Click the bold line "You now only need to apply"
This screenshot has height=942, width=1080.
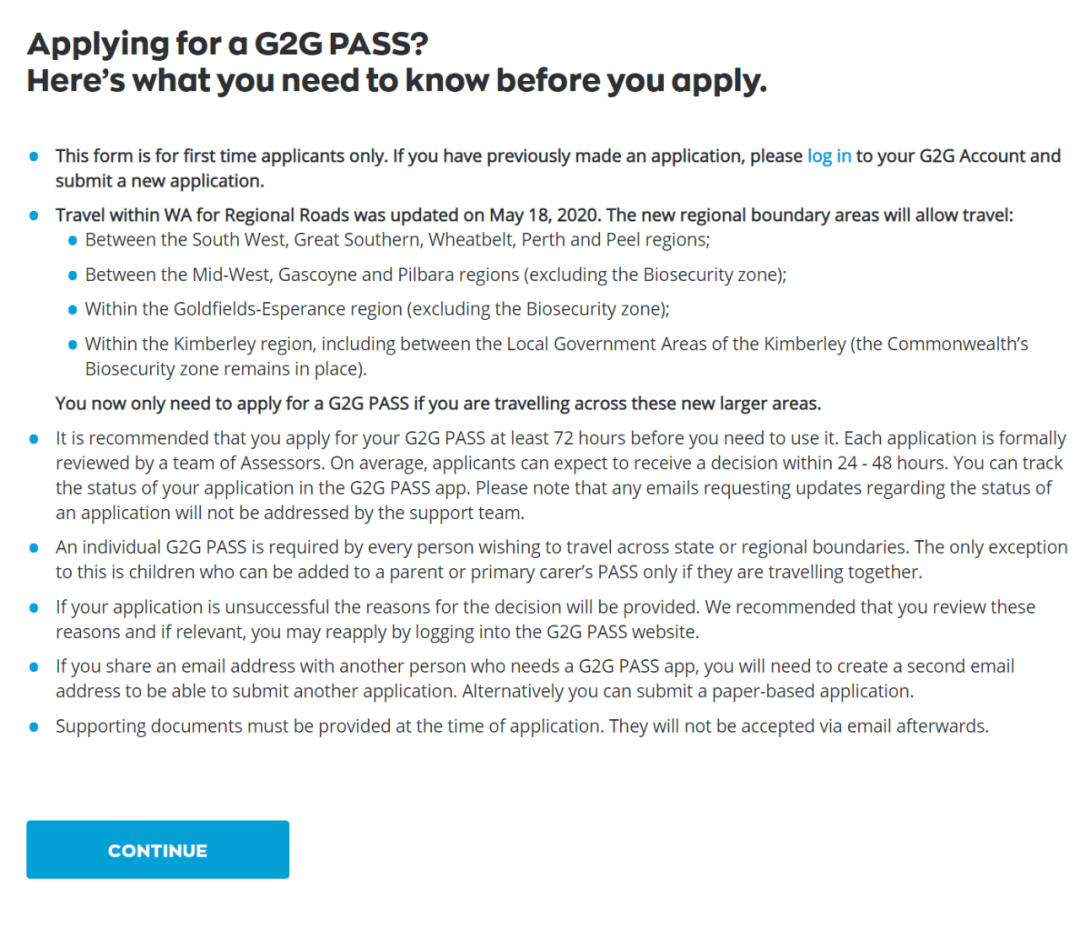point(438,404)
